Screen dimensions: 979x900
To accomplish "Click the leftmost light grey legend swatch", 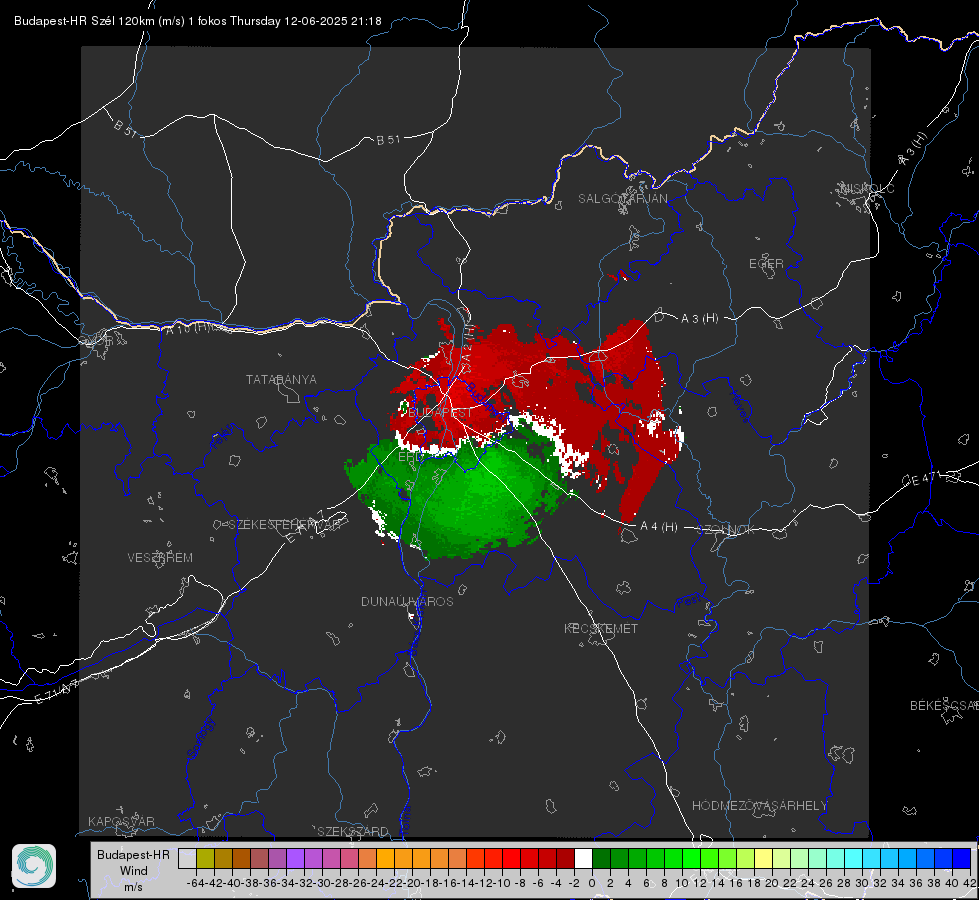I will pyautogui.click(x=187, y=859).
